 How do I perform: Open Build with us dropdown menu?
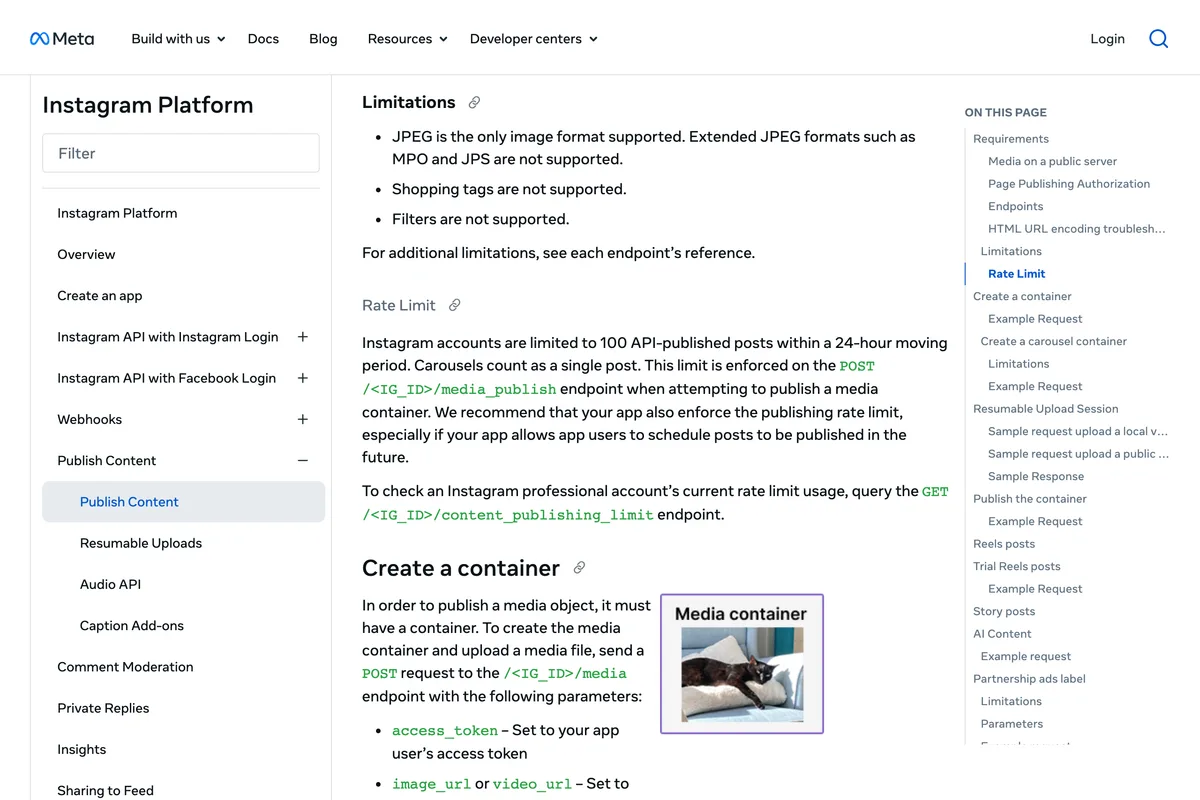178,39
